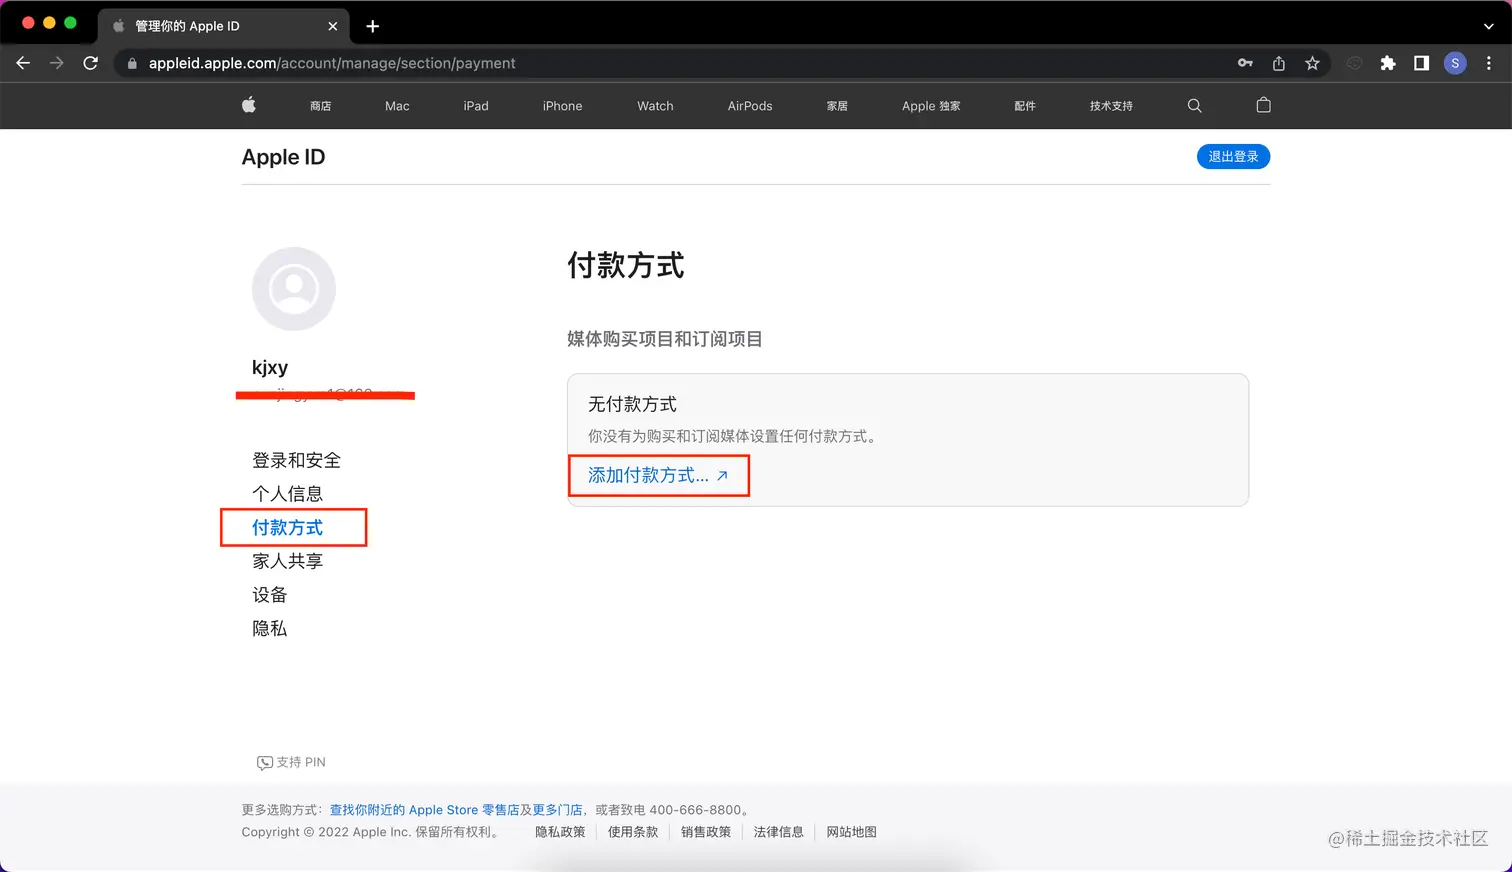This screenshot has width=1512, height=872.
Task: Click the browser forward arrow
Action: pos(57,63)
